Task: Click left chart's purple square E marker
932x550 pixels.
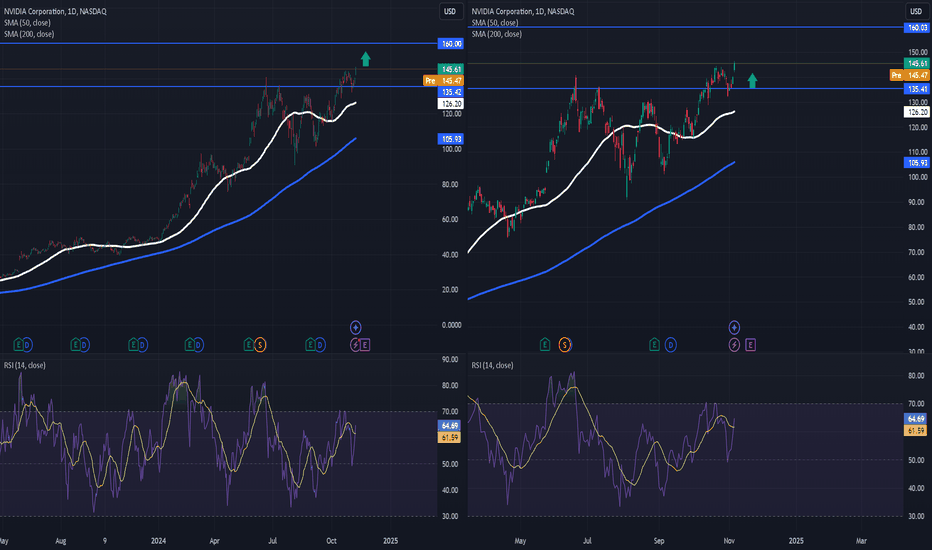Action: [x=365, y=345]
